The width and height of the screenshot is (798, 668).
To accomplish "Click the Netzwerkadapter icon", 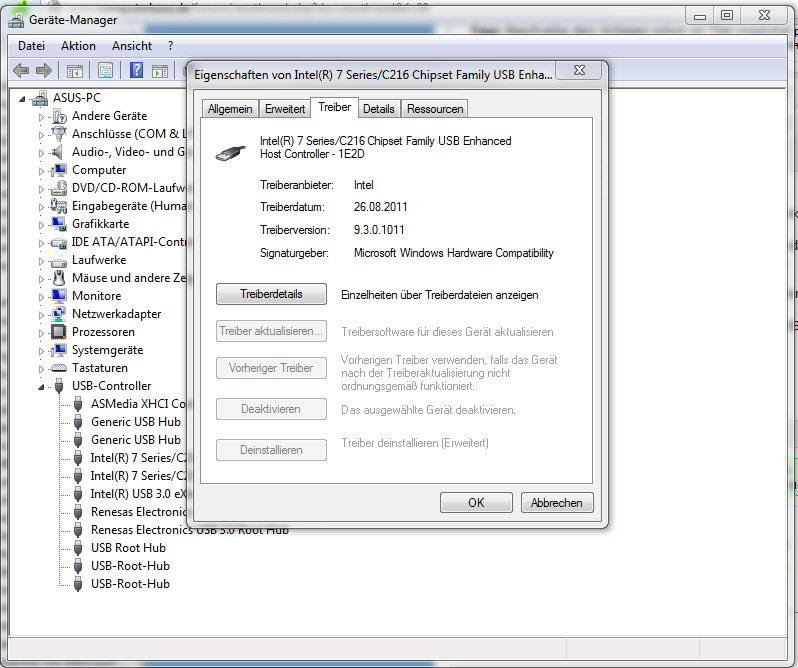I will [59, 314].
